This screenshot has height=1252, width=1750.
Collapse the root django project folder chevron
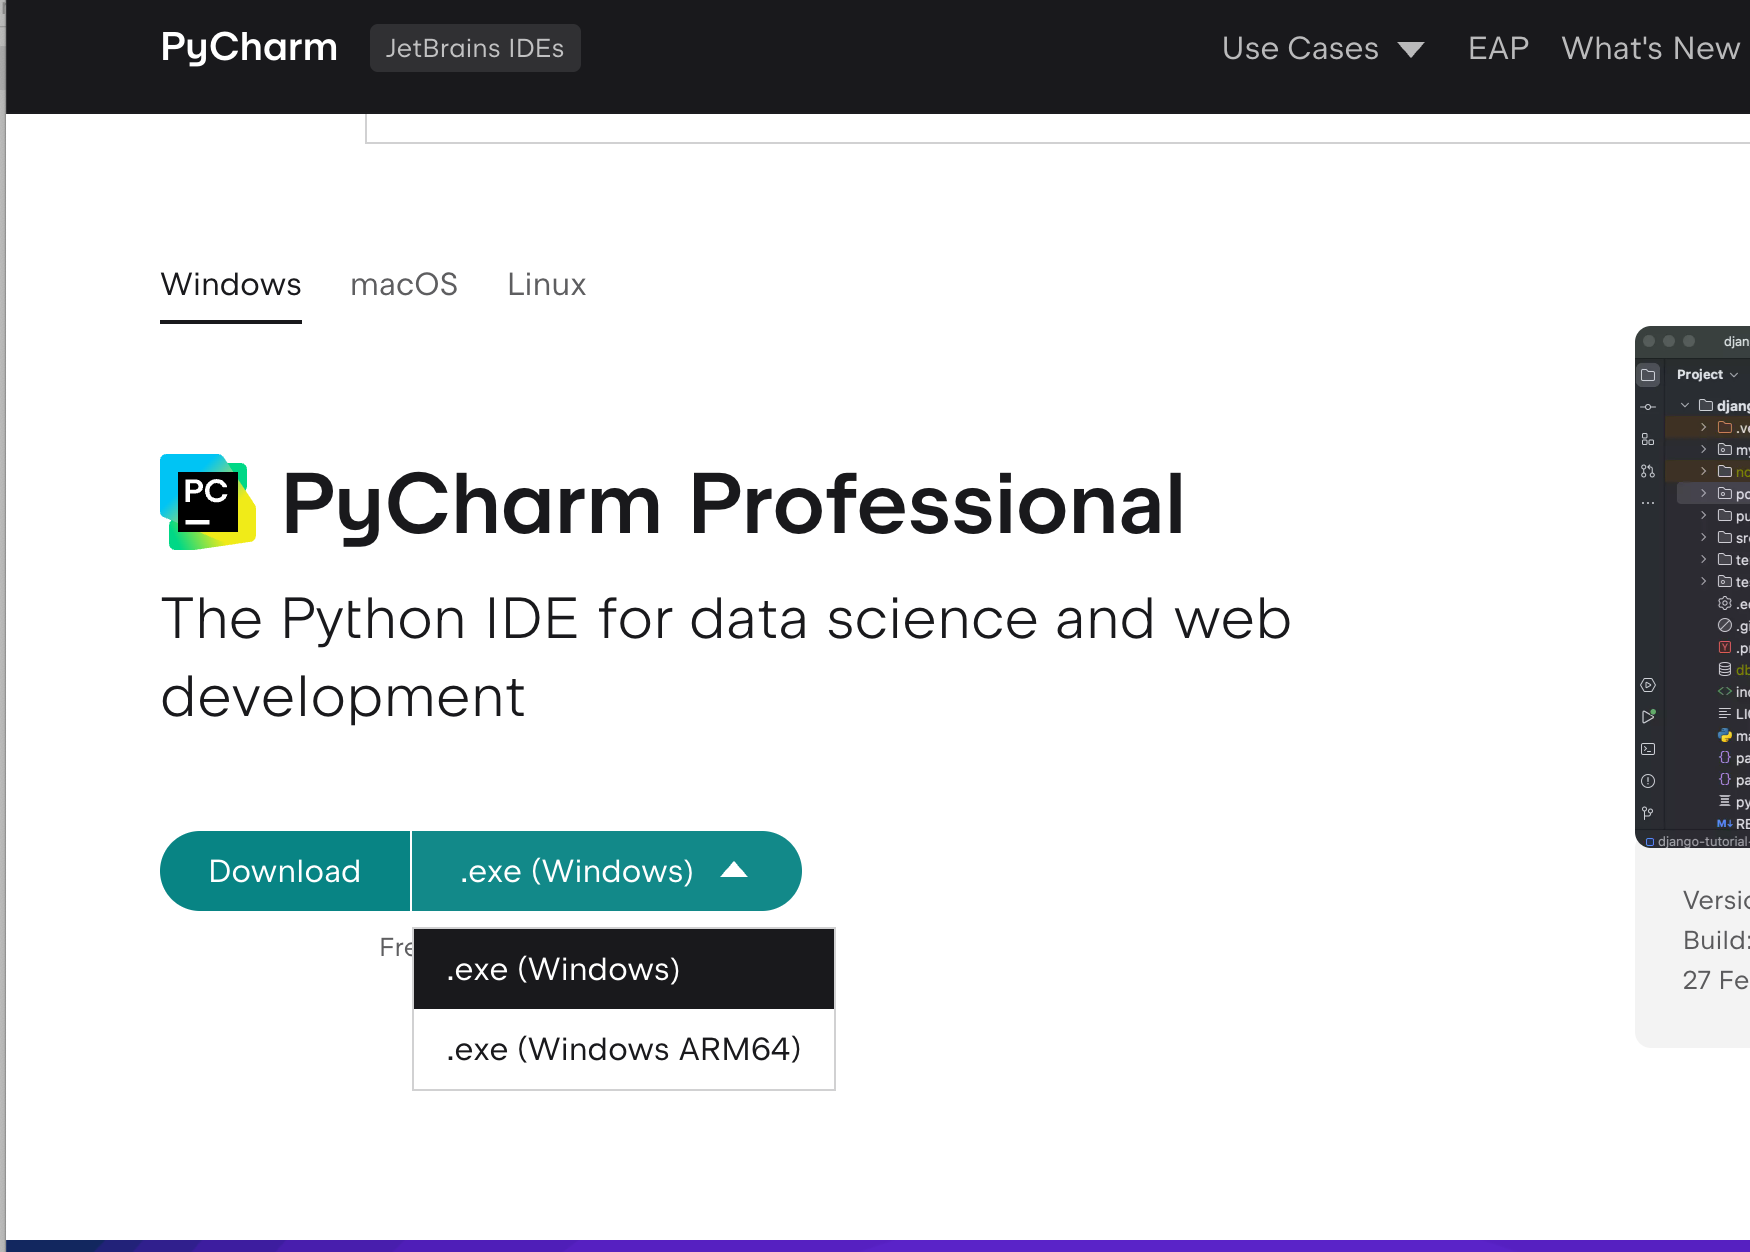[1685, 405]
